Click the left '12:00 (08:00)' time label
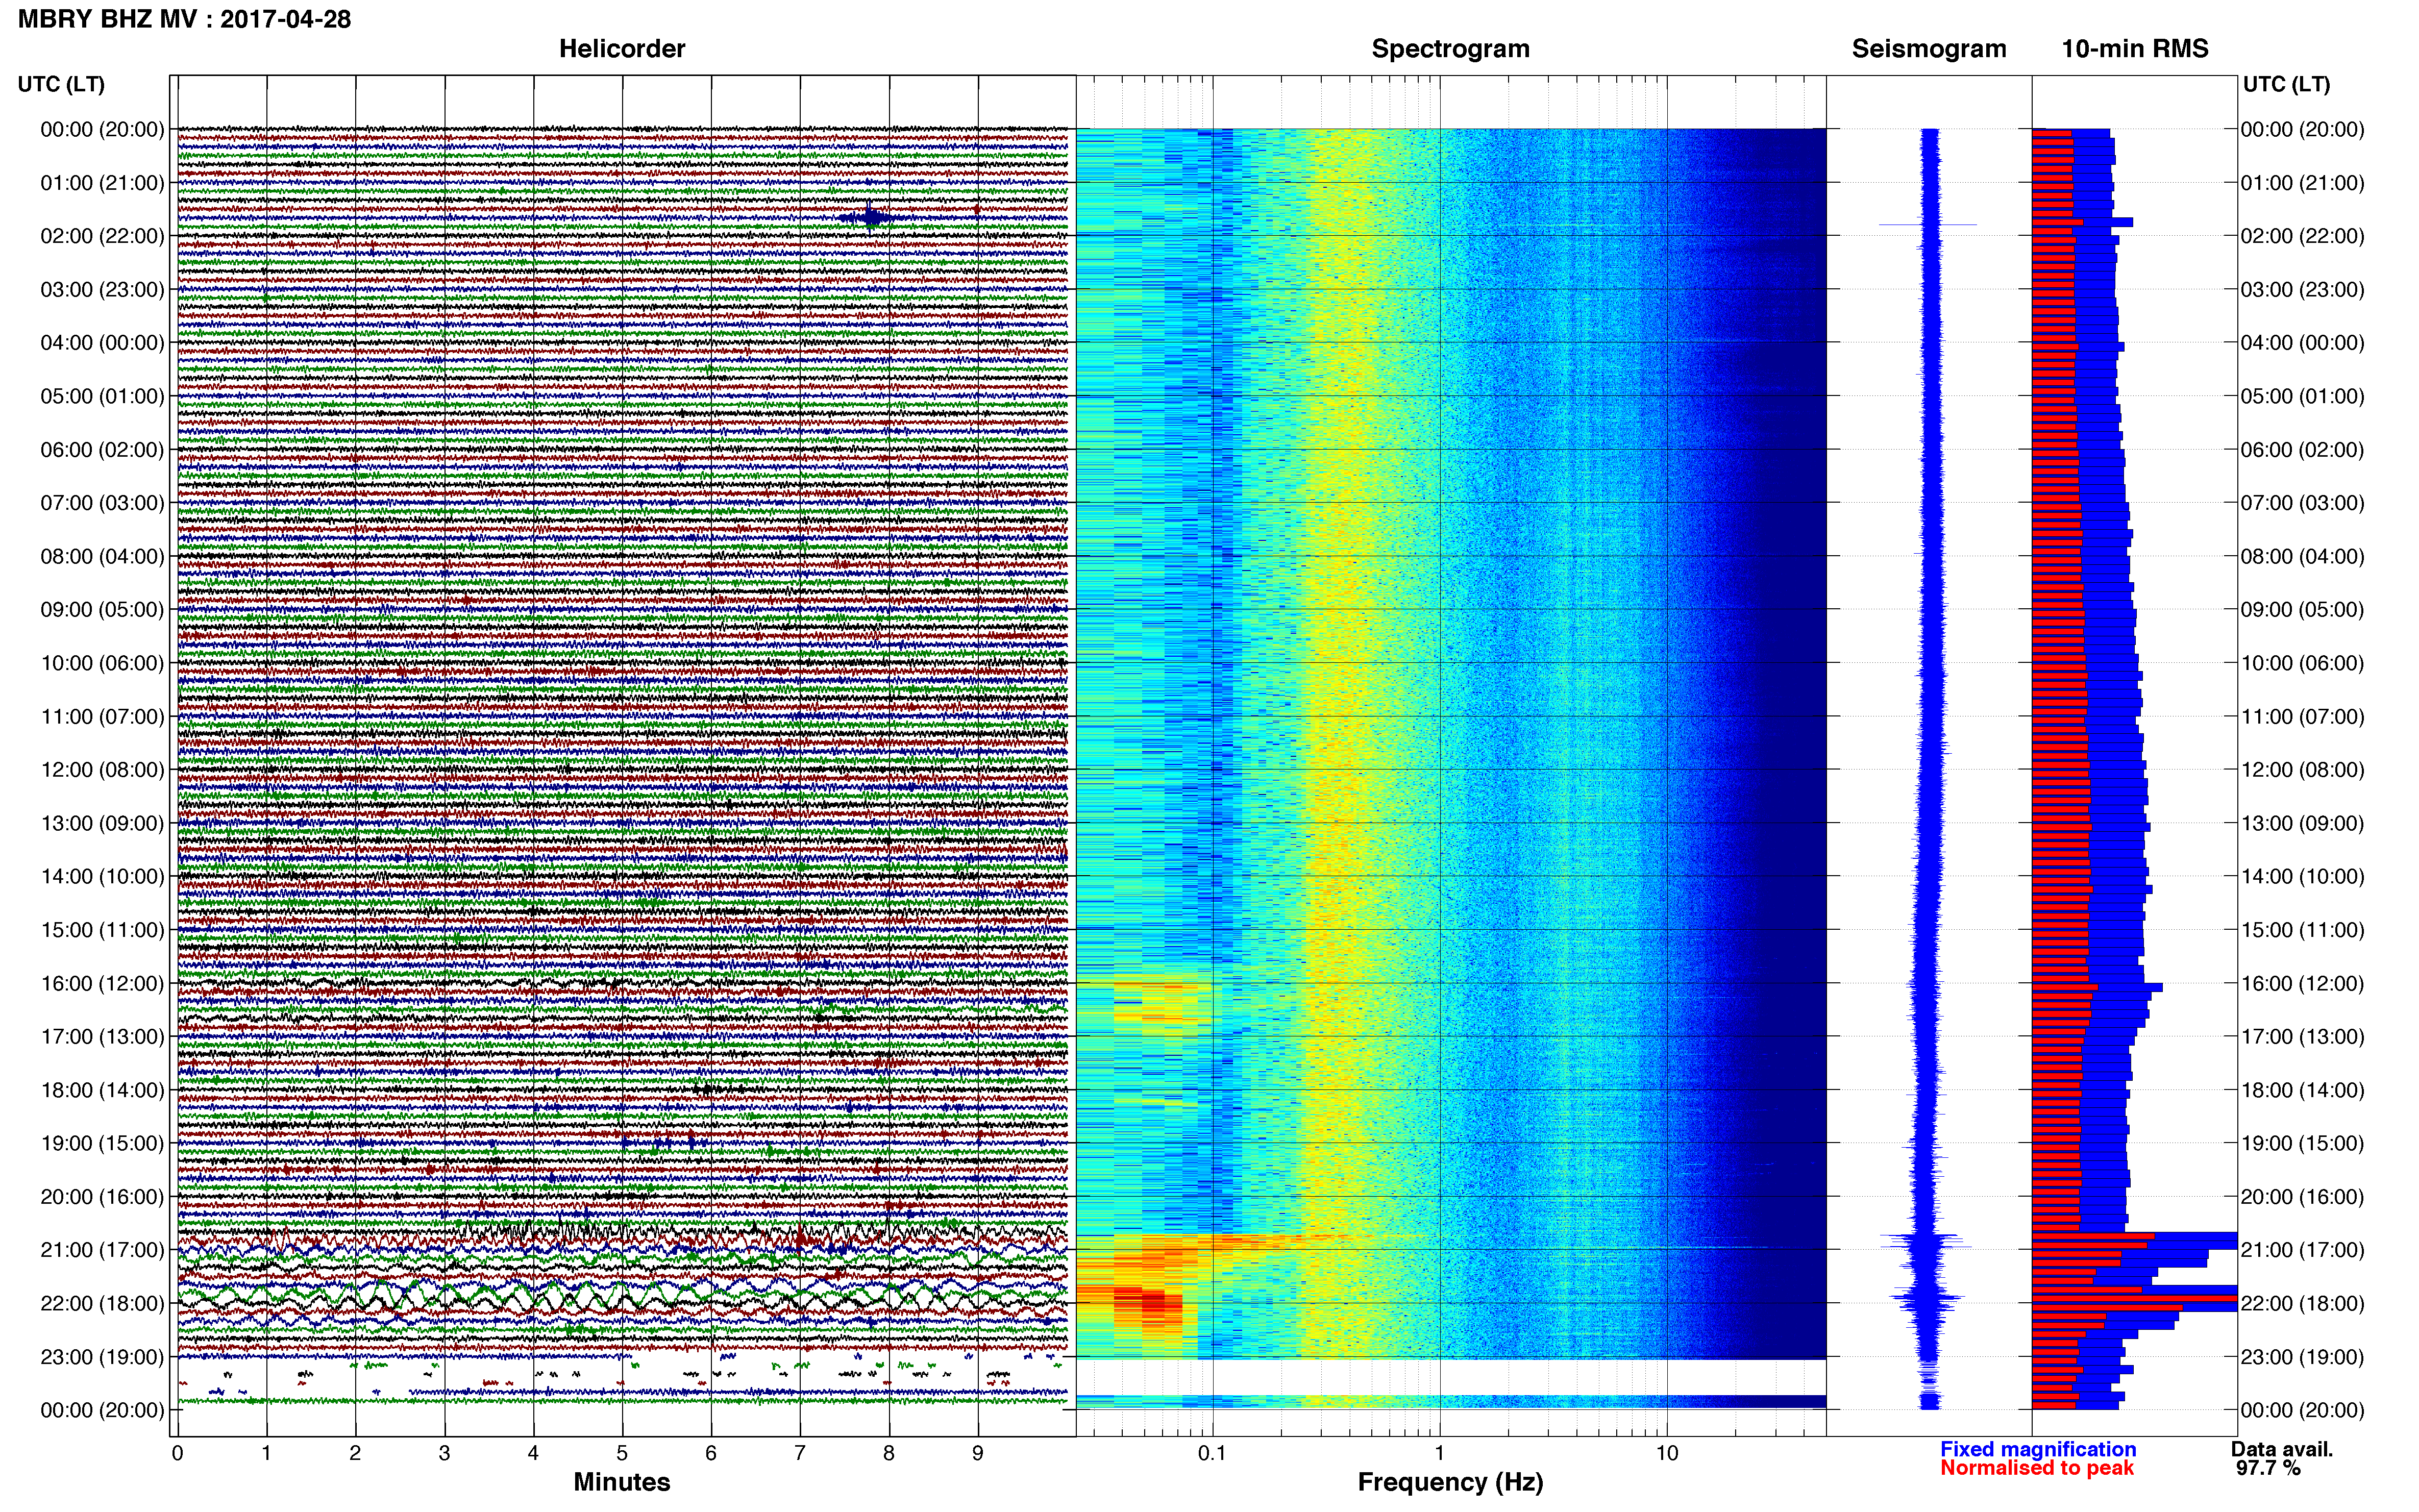 pos(102,770)
